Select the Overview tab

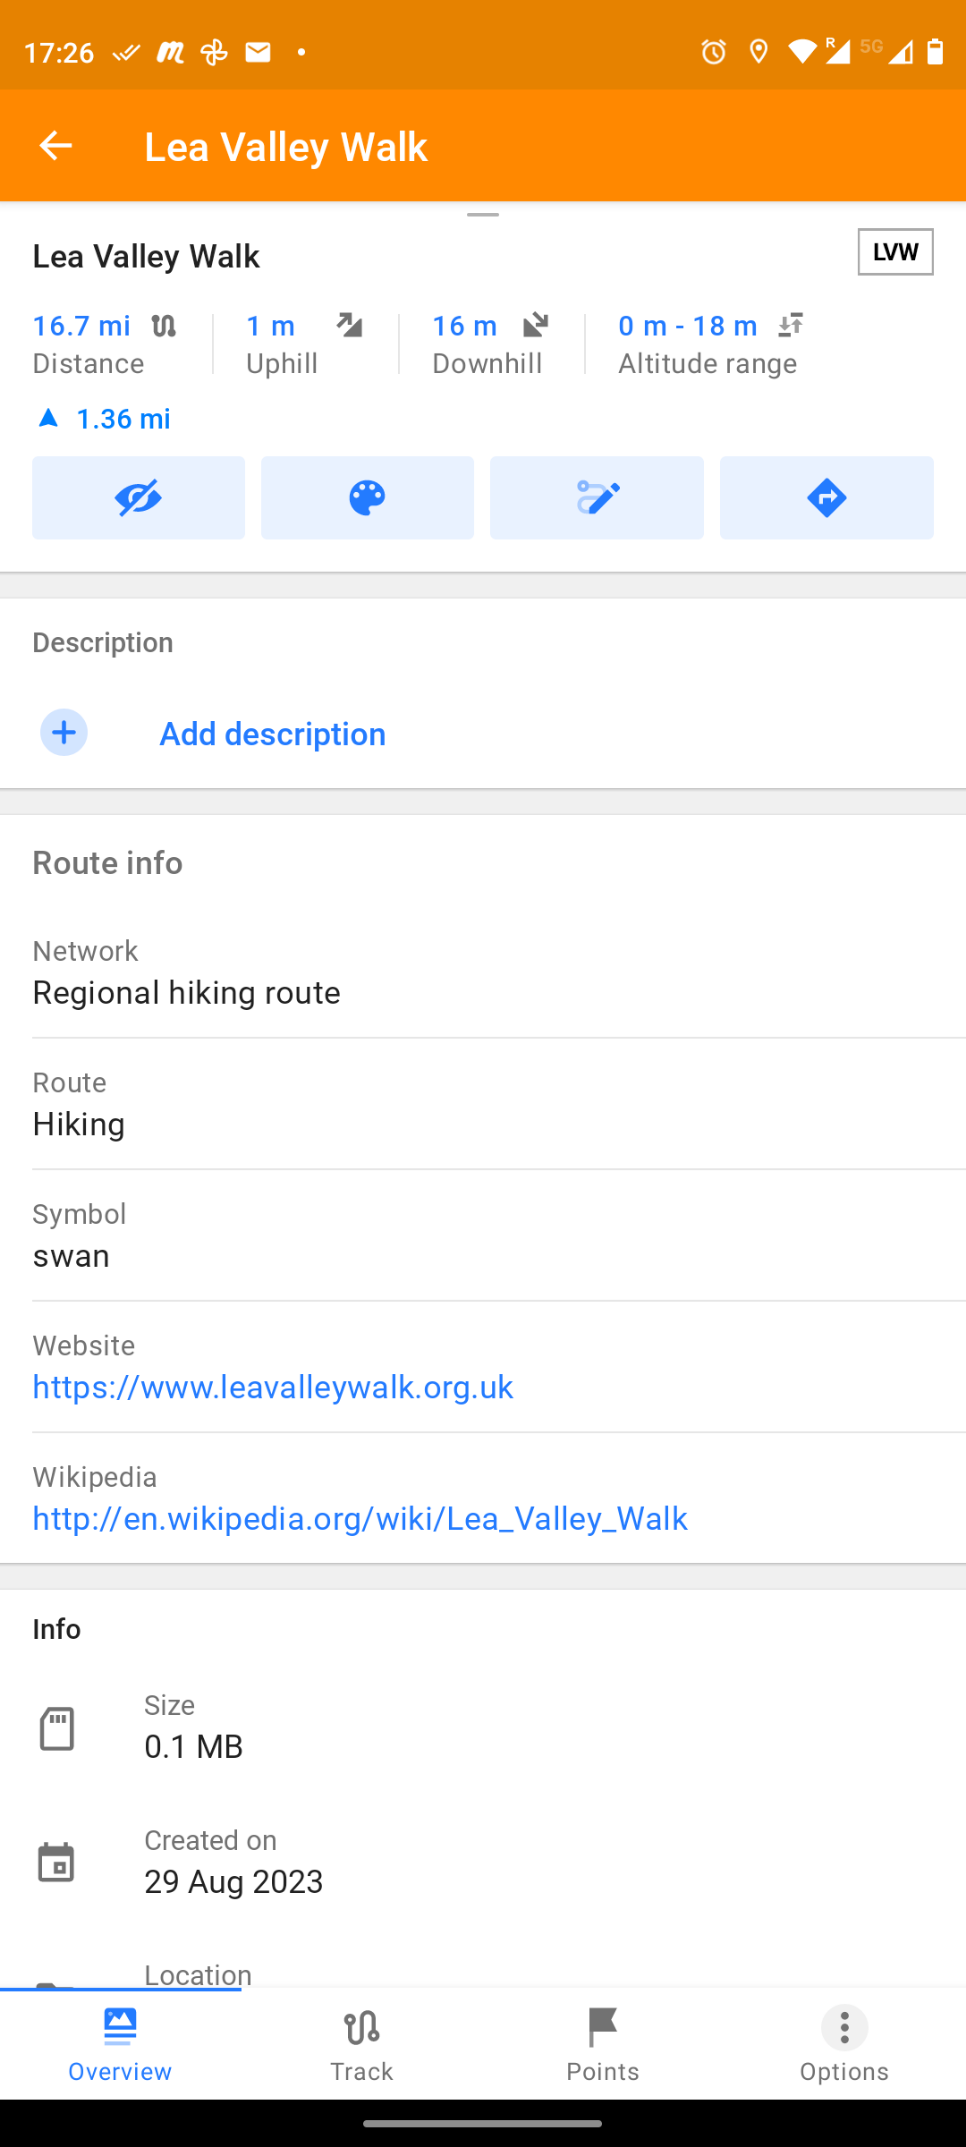pyautogui.click(x=120, y=2044)
